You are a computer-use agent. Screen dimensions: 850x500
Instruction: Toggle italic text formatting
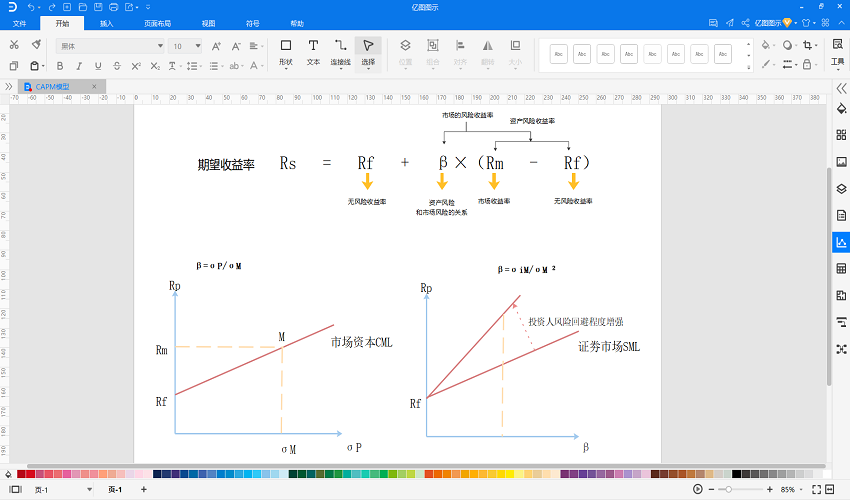point(79,65)
